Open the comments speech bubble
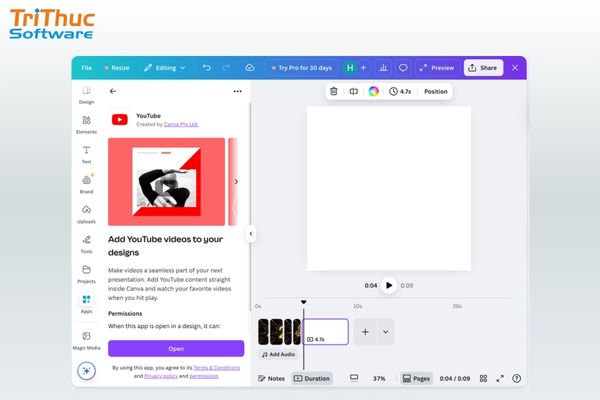 click(403, 68)
